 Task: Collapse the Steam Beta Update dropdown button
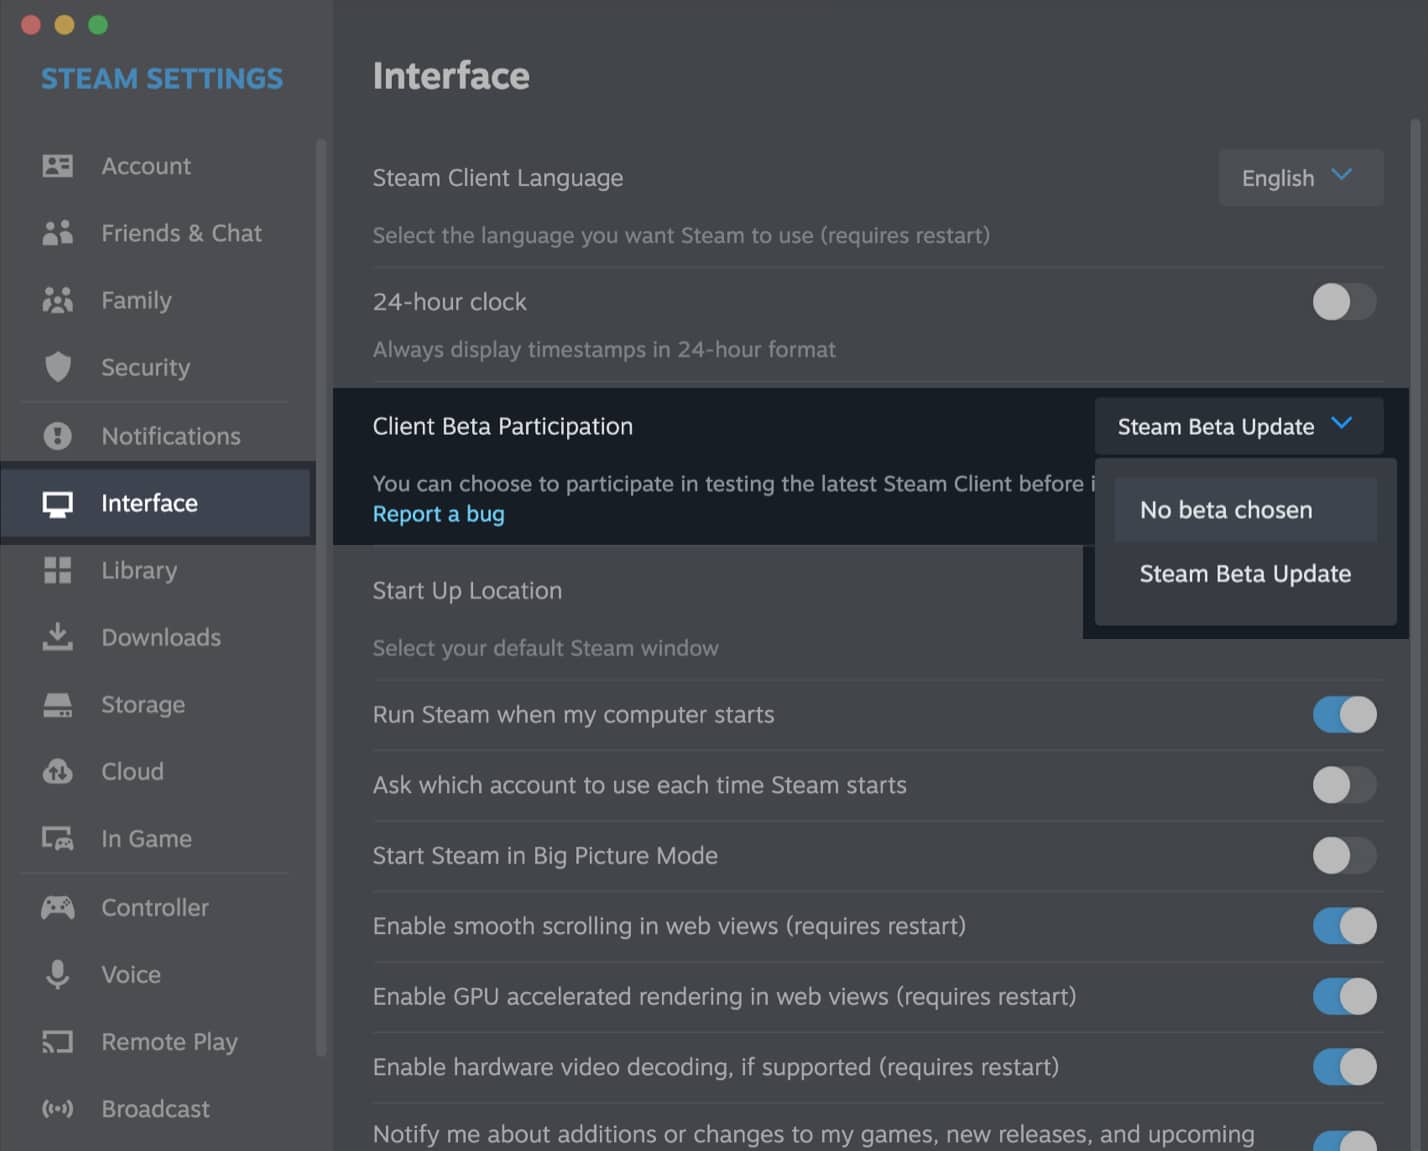[1239, 426]
